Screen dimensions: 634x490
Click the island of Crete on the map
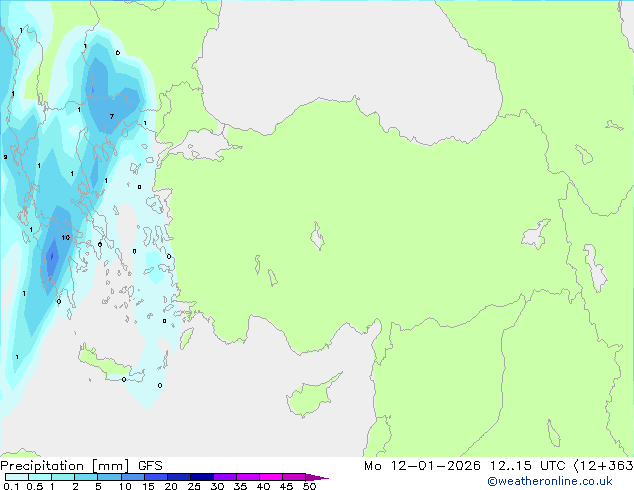point(109,365)
